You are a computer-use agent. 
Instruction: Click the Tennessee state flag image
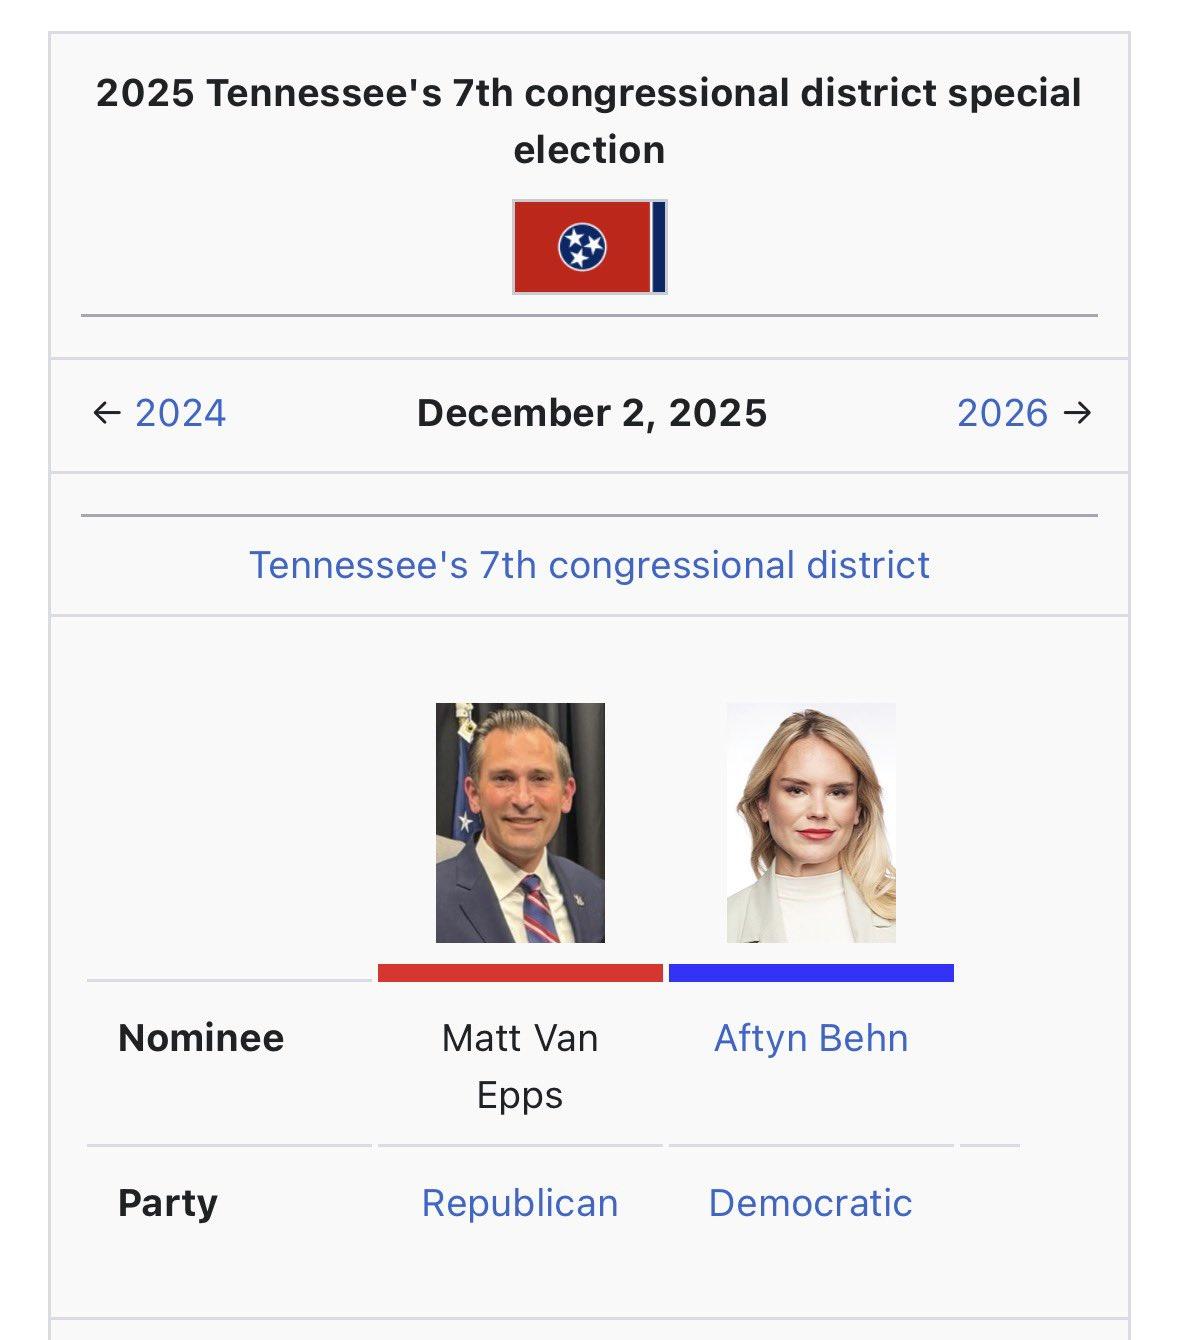tap(589, 246)
